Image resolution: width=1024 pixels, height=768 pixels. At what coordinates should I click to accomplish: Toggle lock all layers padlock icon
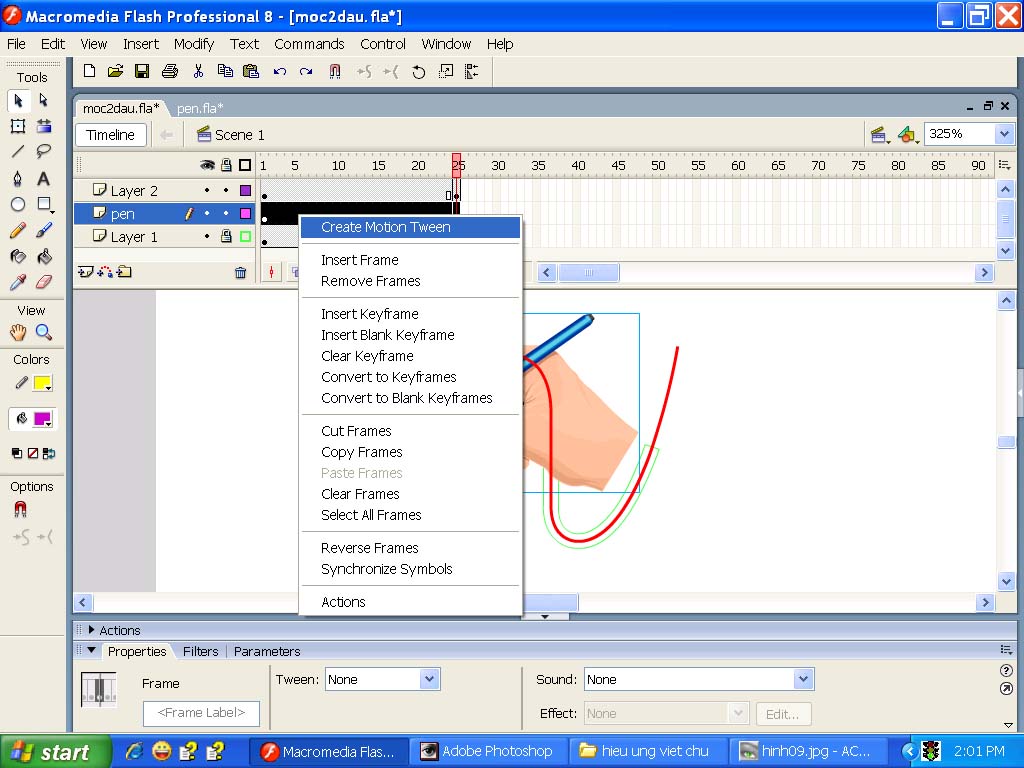click(x=226, y=165)
